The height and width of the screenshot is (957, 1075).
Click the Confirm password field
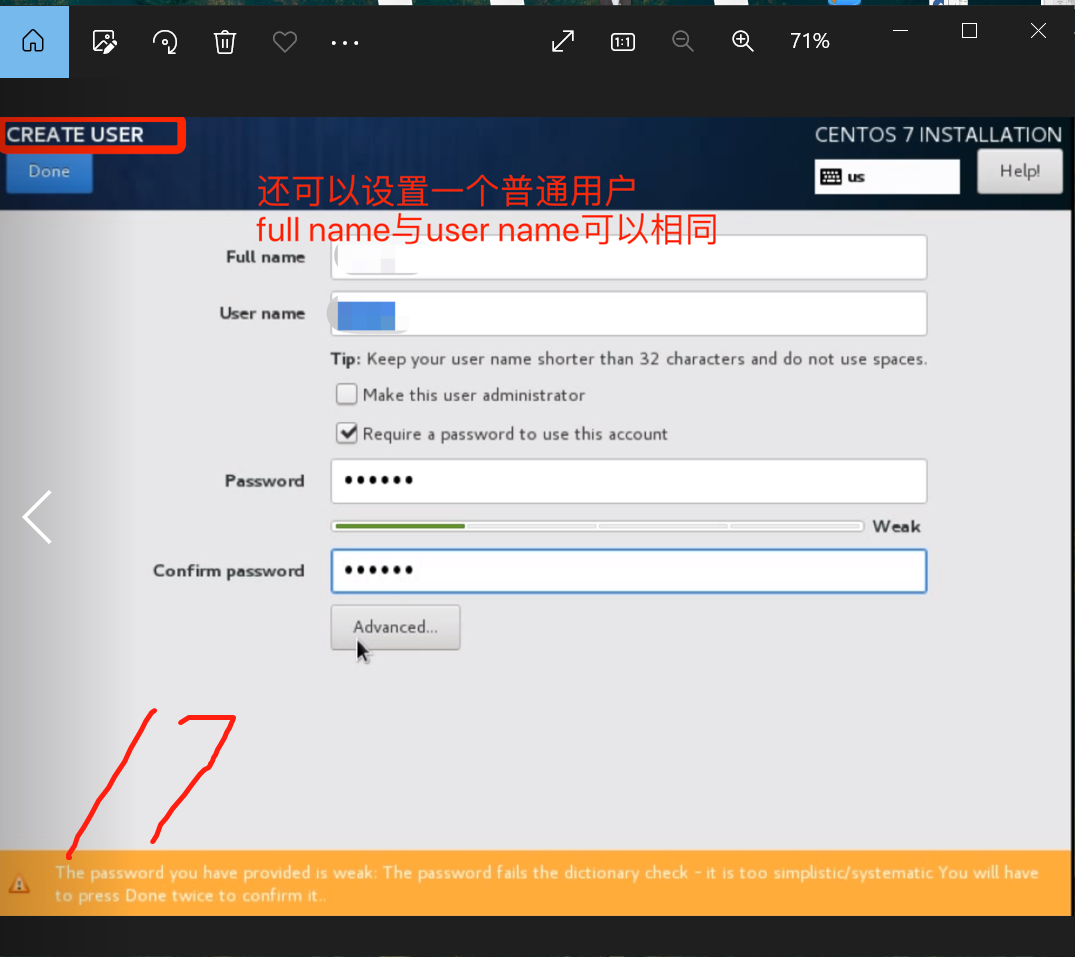pos(629,571)
